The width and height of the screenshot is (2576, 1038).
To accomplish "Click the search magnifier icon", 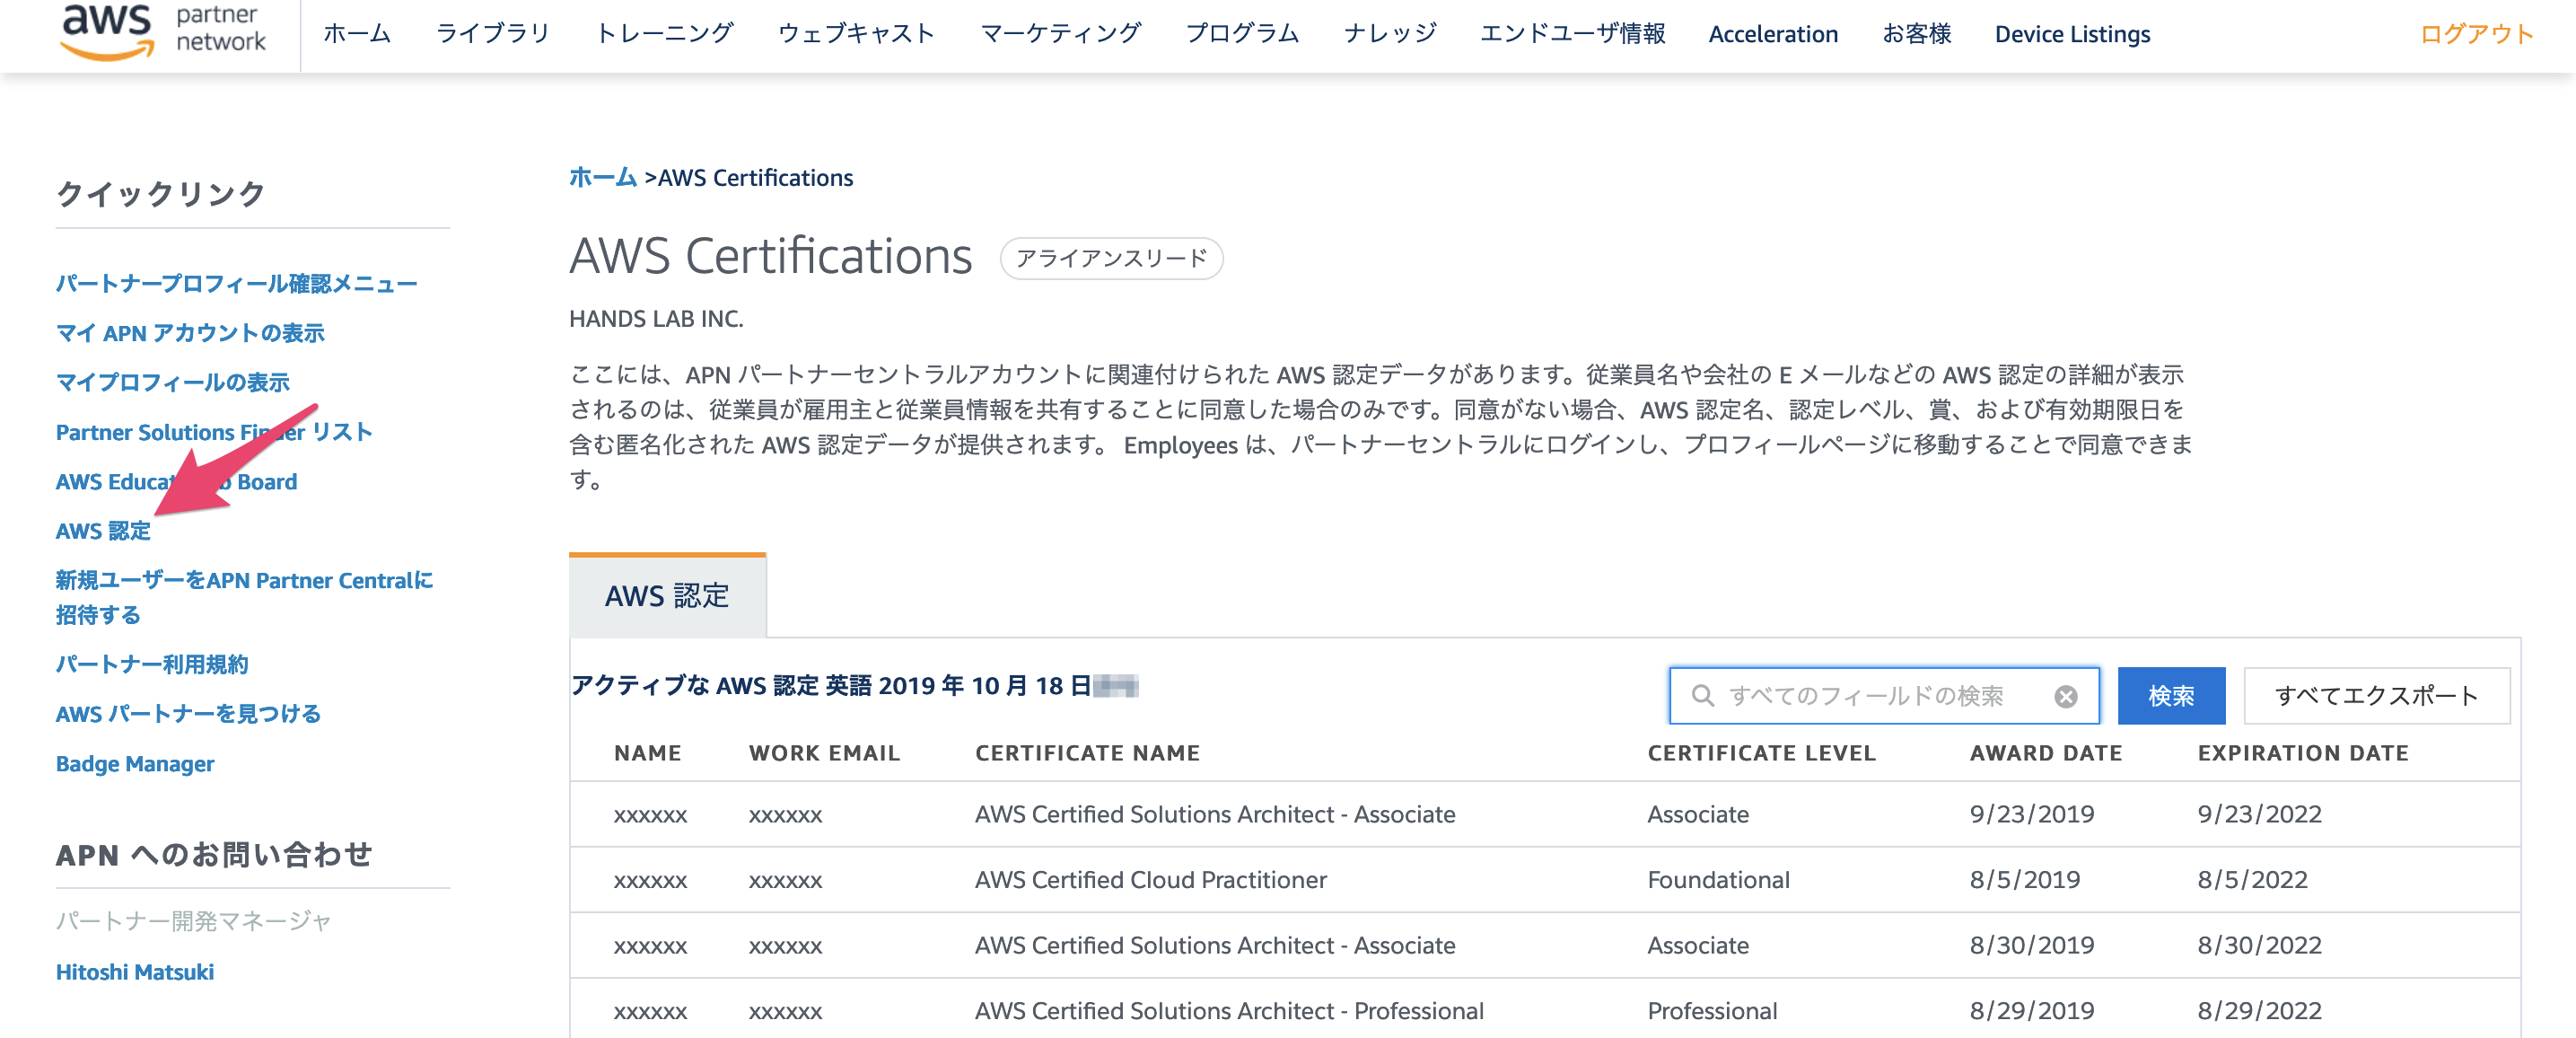I will click(x=1702, y=695).
